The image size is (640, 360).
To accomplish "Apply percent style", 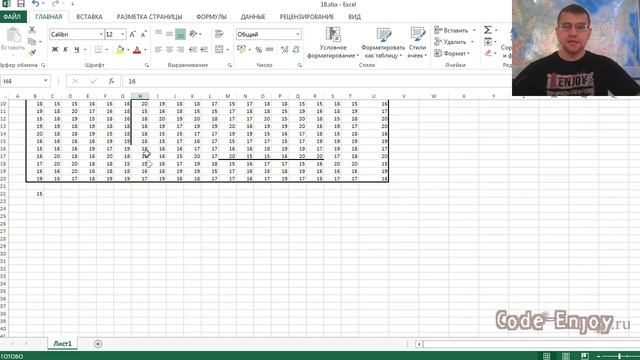I will coord(258,50).
